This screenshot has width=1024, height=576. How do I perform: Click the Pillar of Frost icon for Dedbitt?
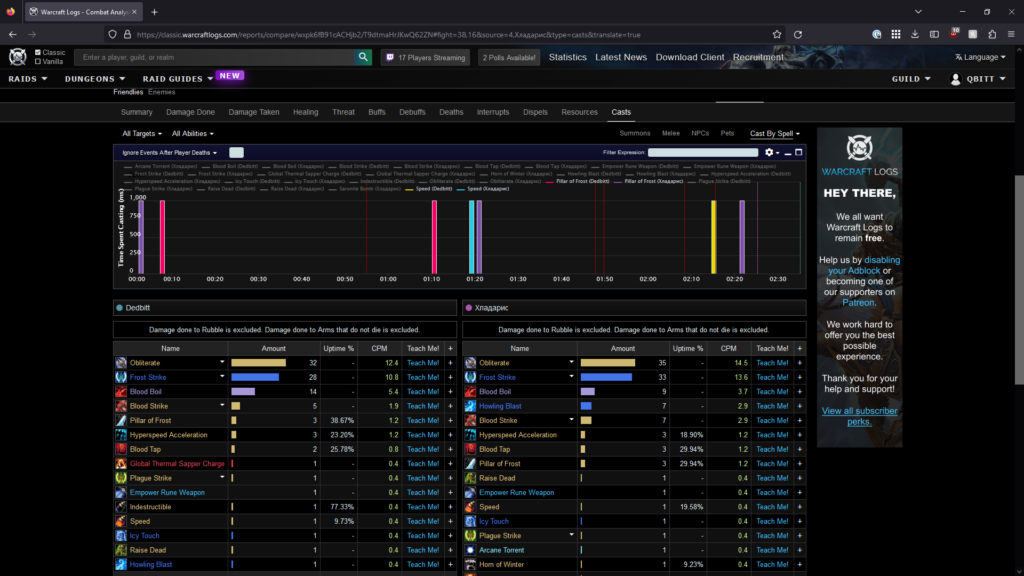121,421
